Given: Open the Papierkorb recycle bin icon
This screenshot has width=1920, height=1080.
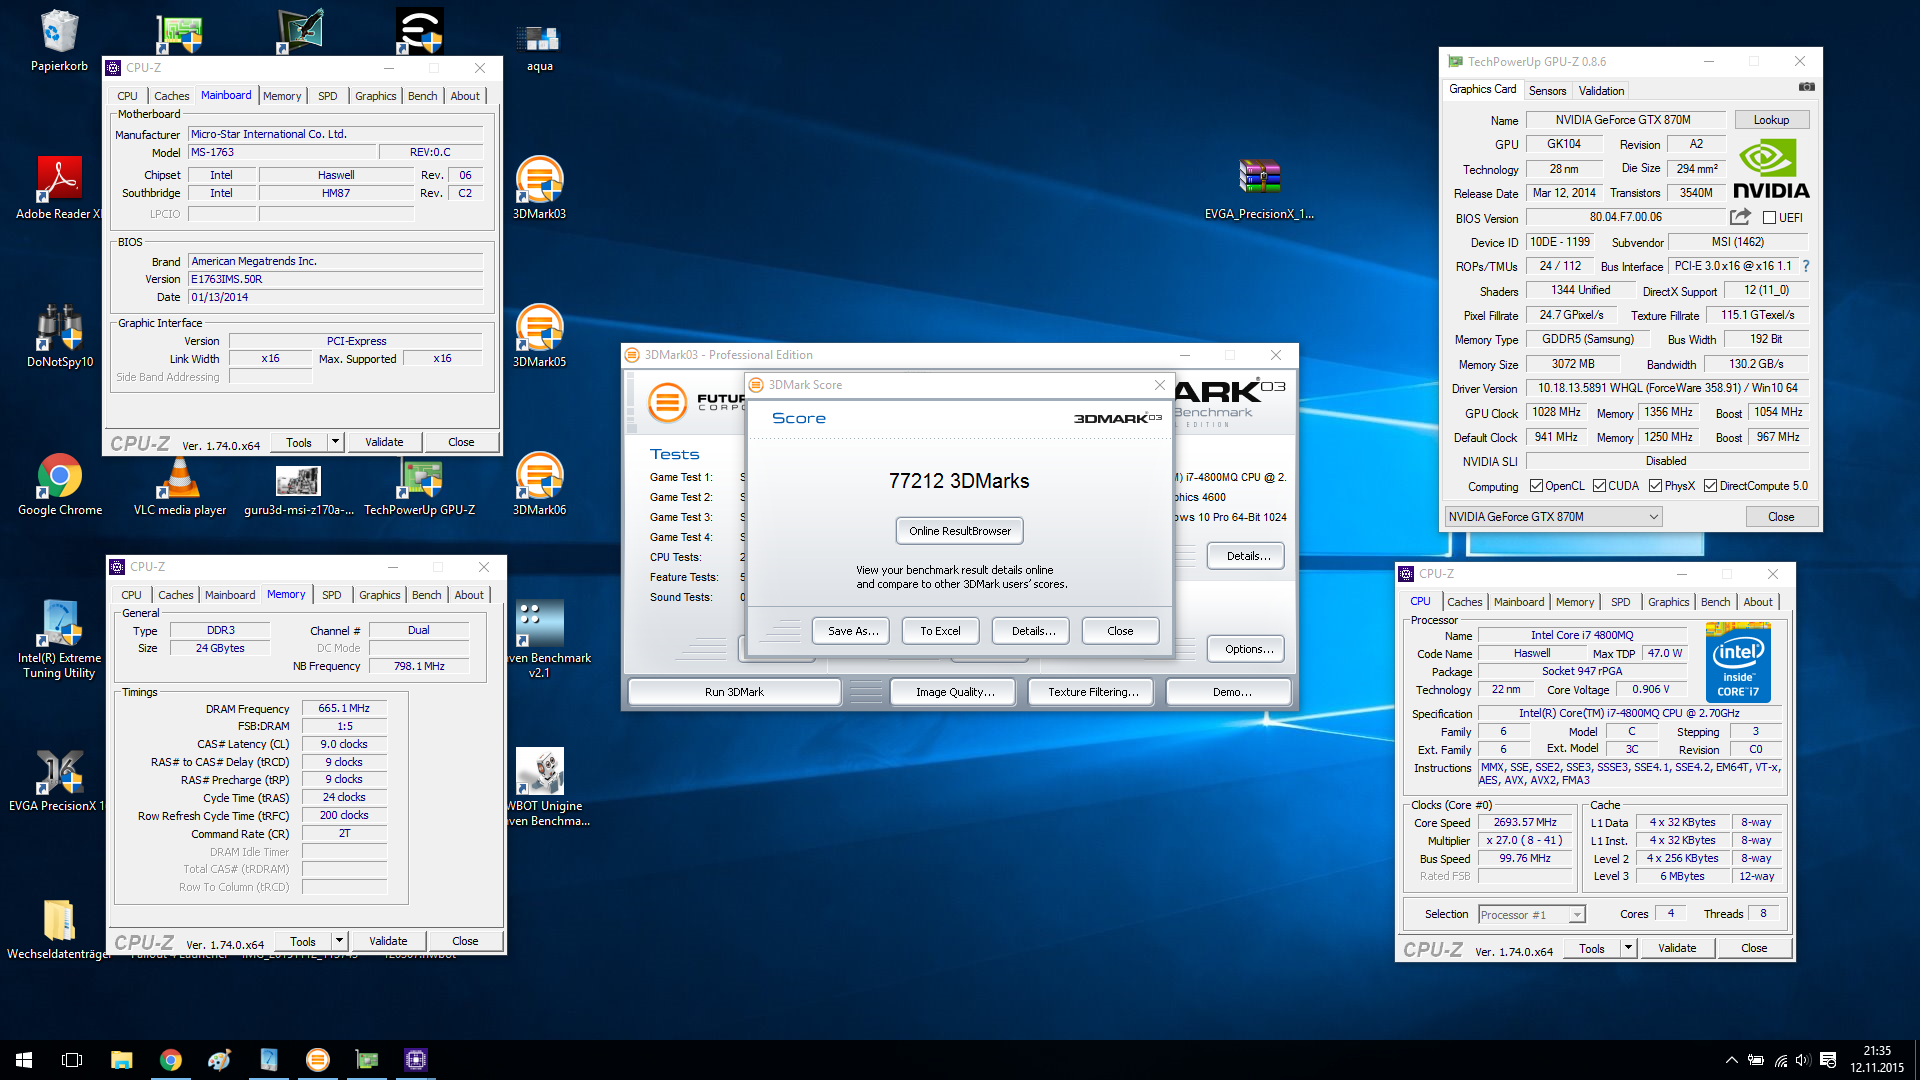Looking at the screenshot, I should tap(59, 41).
